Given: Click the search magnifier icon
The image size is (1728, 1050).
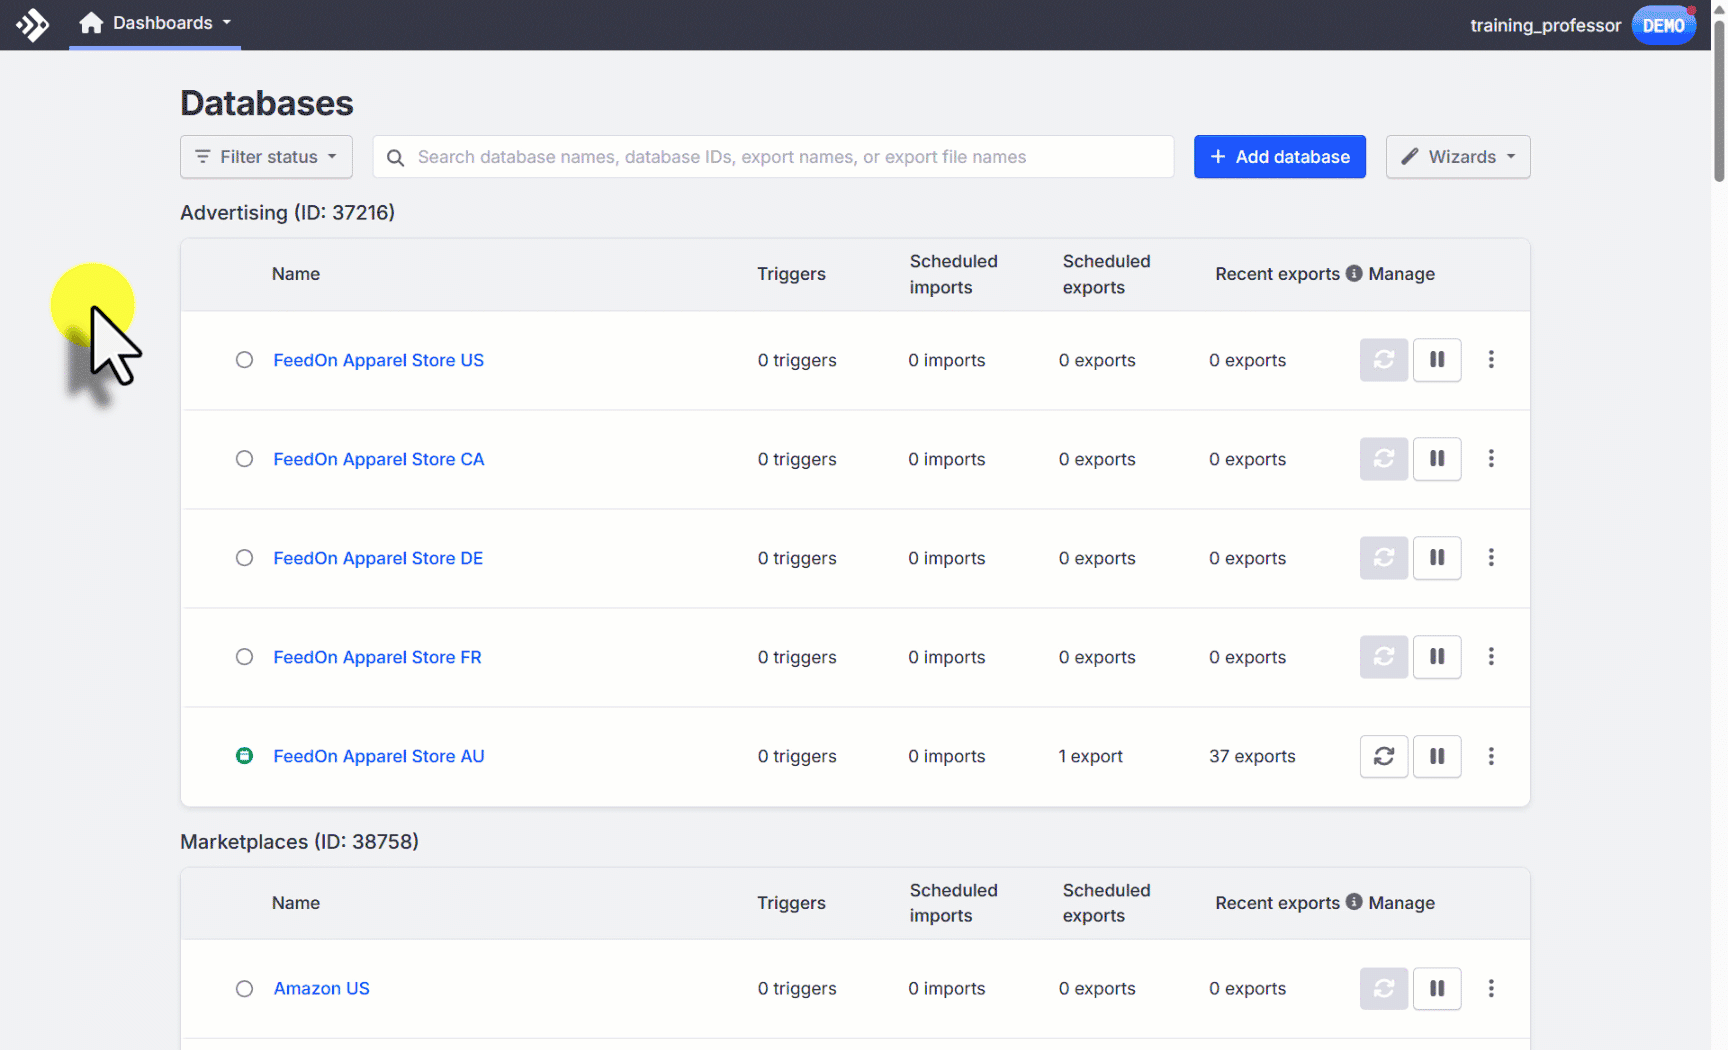Looking at the screenshot, I should [396, 158].
